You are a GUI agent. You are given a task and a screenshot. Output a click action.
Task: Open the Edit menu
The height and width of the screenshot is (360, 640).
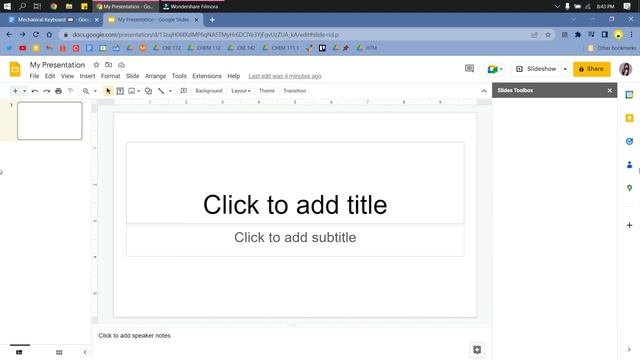tap(50, 76)
